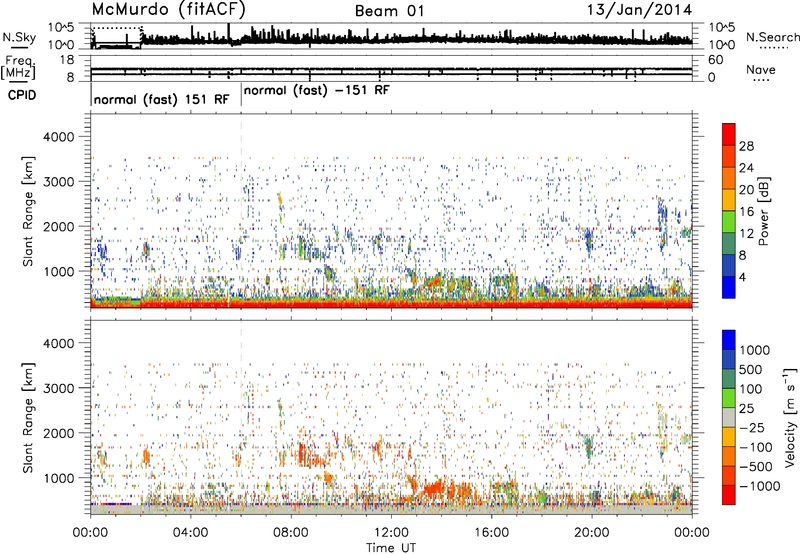This screenshot has width=800, height=554.
Task: Select the "Freq. [MHz]" axis label
Action: pos(19,68)
